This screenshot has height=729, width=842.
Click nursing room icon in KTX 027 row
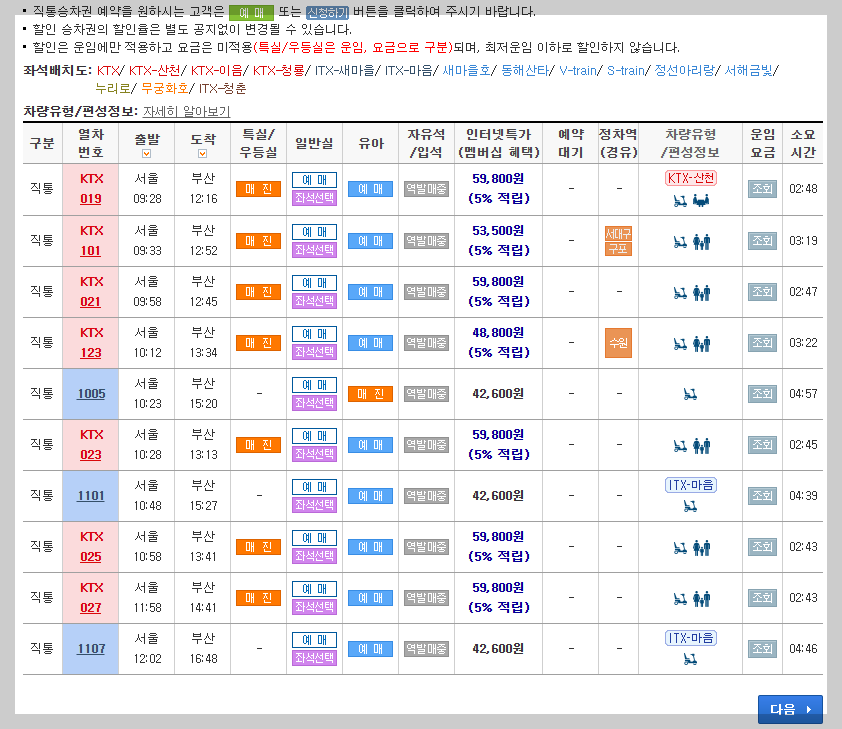point(701,599)
